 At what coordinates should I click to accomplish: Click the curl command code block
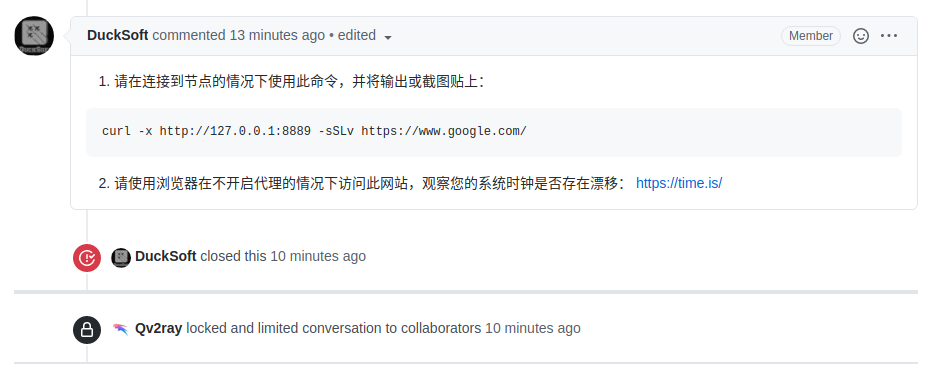coord(494,132)
